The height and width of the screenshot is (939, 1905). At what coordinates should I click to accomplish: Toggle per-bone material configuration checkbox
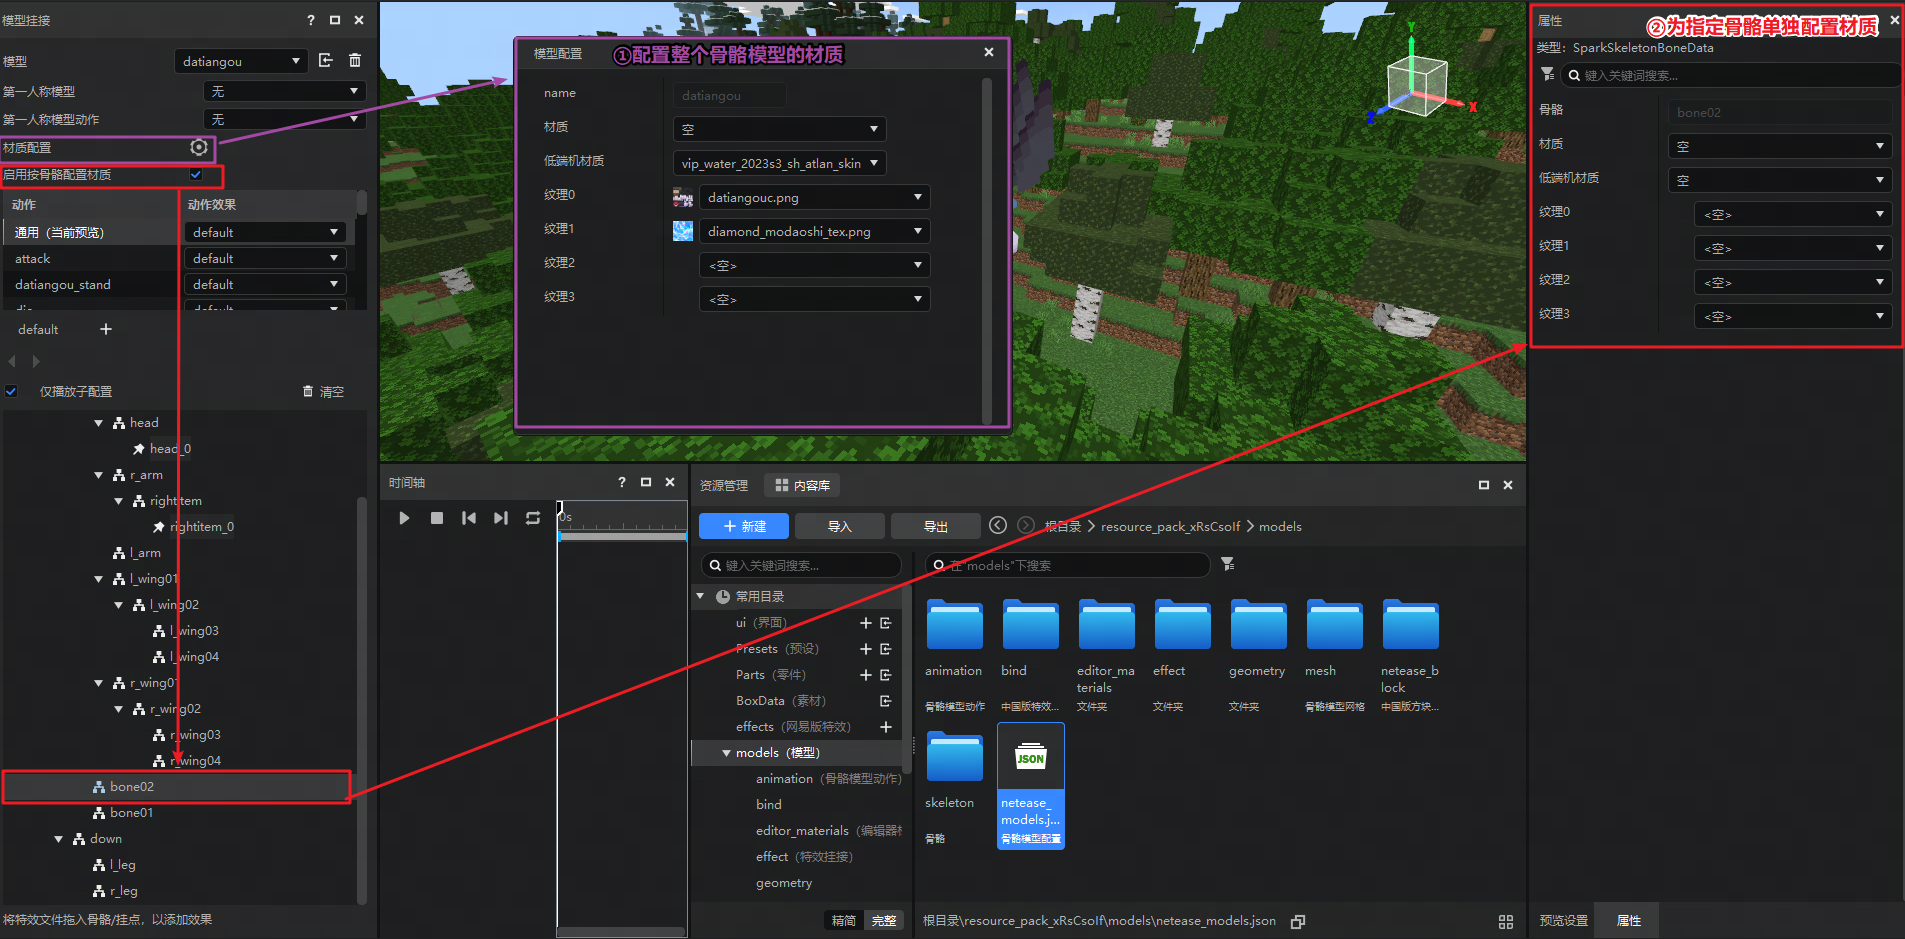(196, 175)
